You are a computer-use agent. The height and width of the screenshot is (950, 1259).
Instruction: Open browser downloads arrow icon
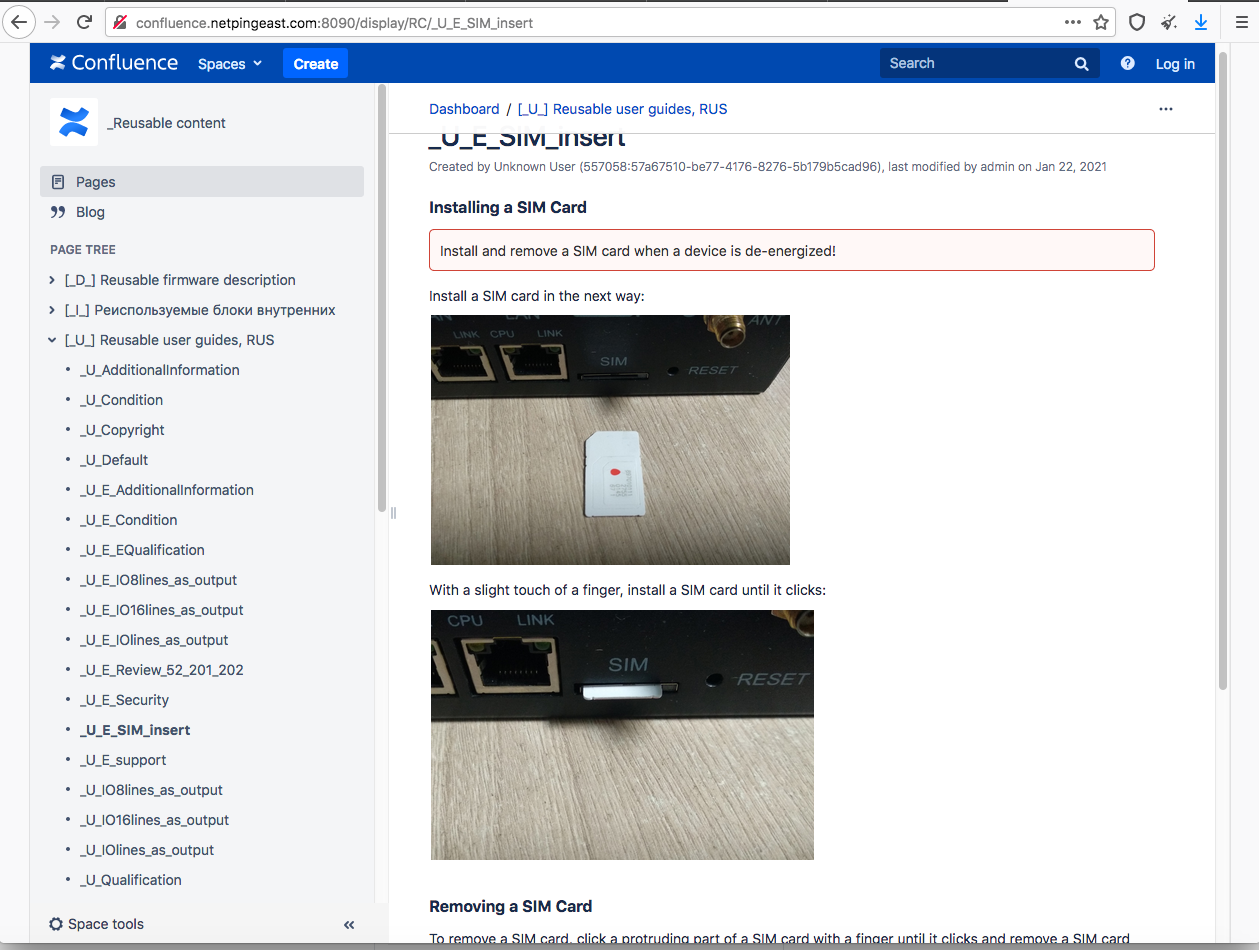1201,22
